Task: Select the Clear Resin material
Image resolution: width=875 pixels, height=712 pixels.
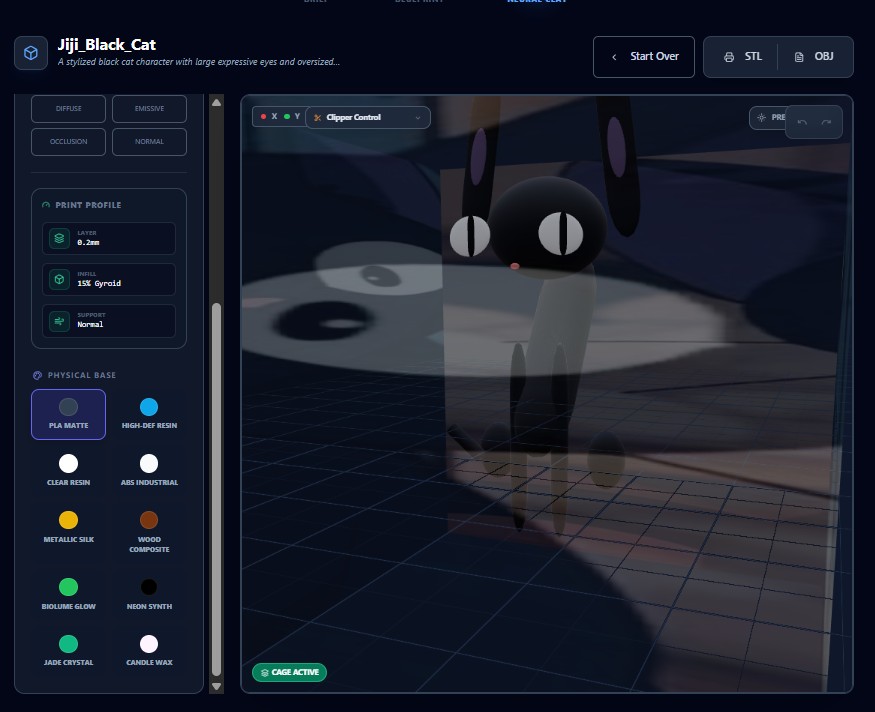Action: click(68, 470)
